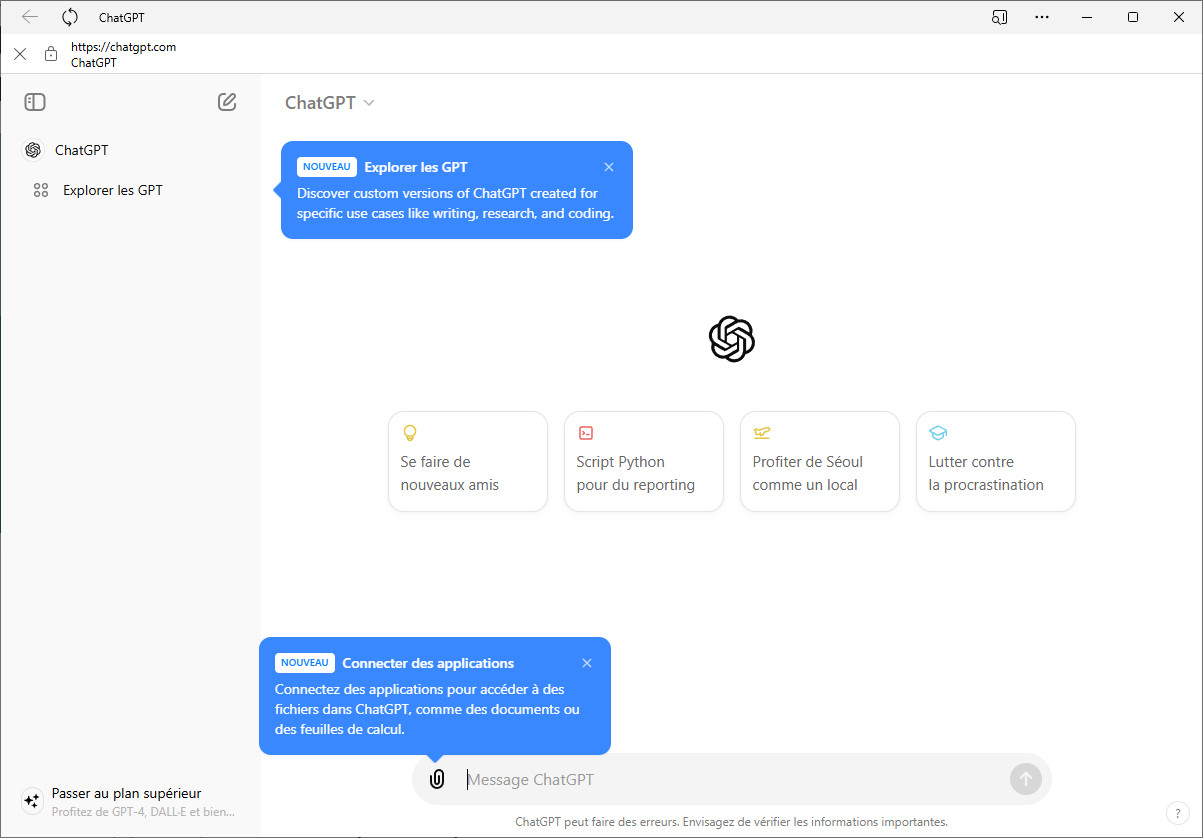
Task: Start a new chat with pencil icon
Action: click(227, 102)
